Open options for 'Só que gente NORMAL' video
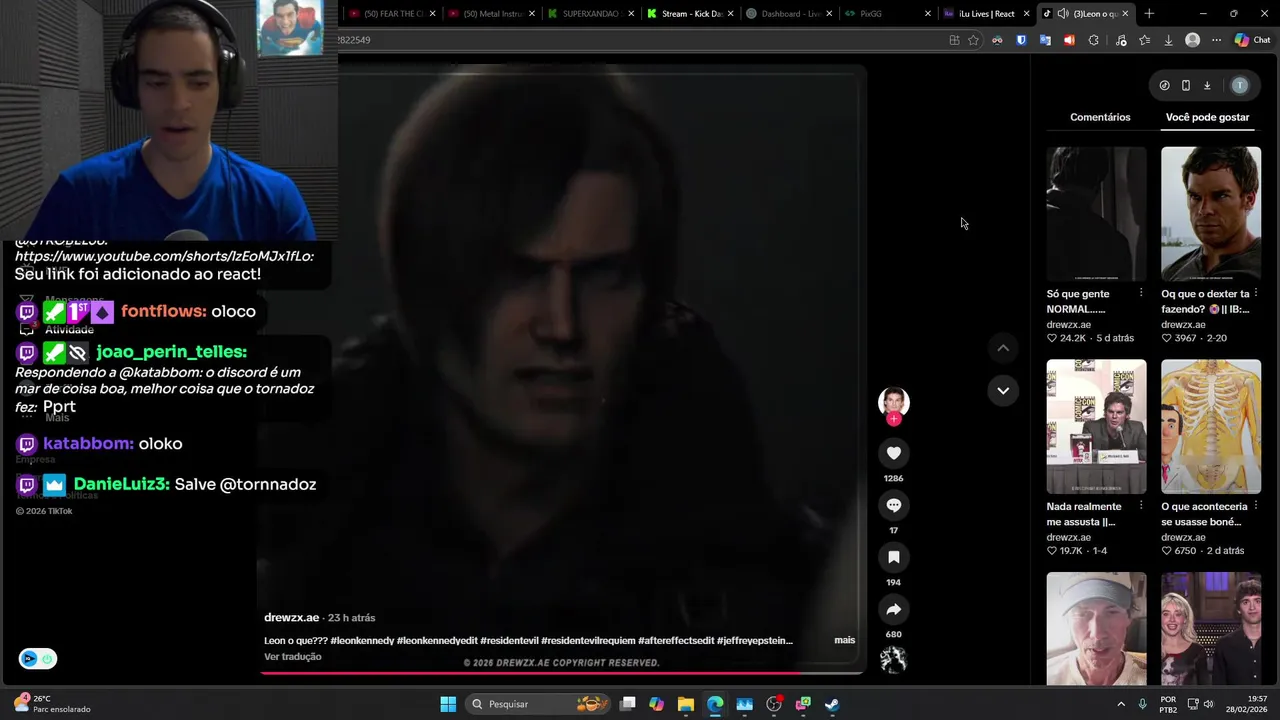The height and width of the screenshot is (720, 1280). tap(1141, 293)
